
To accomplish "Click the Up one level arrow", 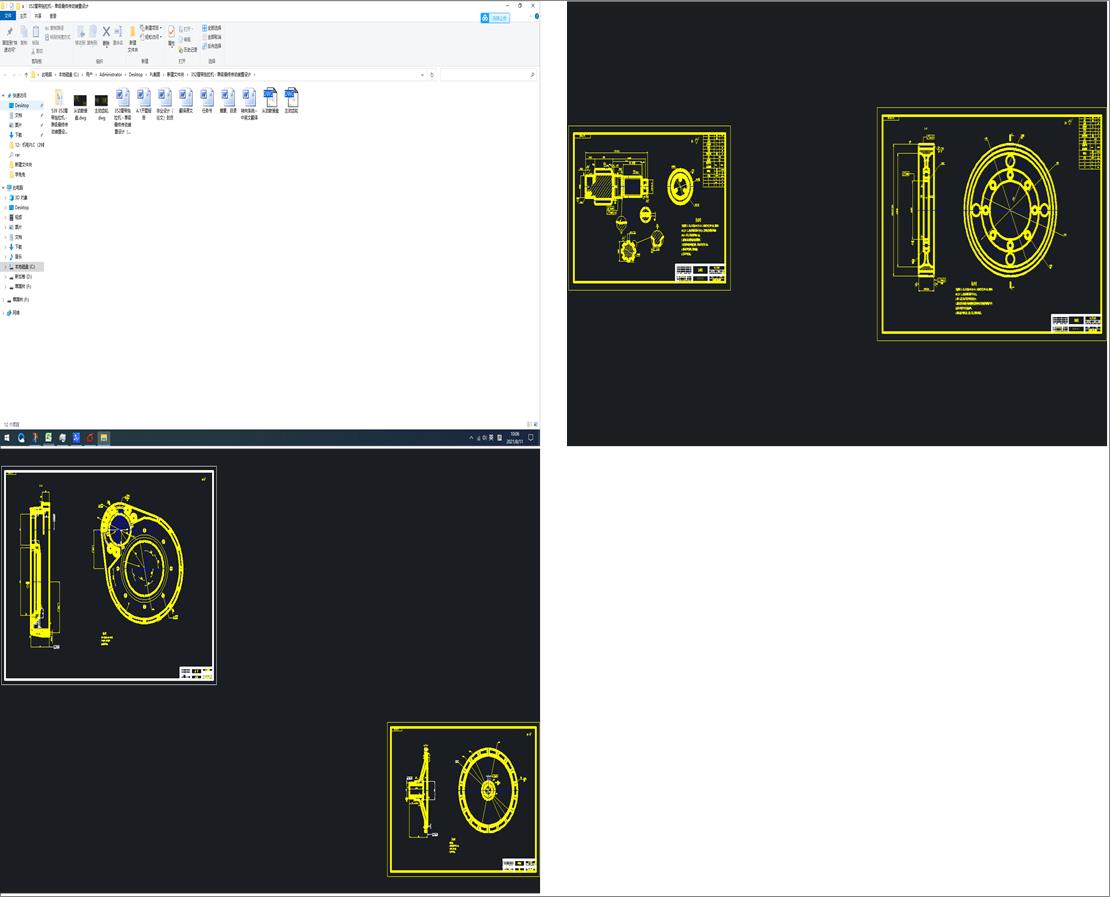I will [x=26, y=74].
